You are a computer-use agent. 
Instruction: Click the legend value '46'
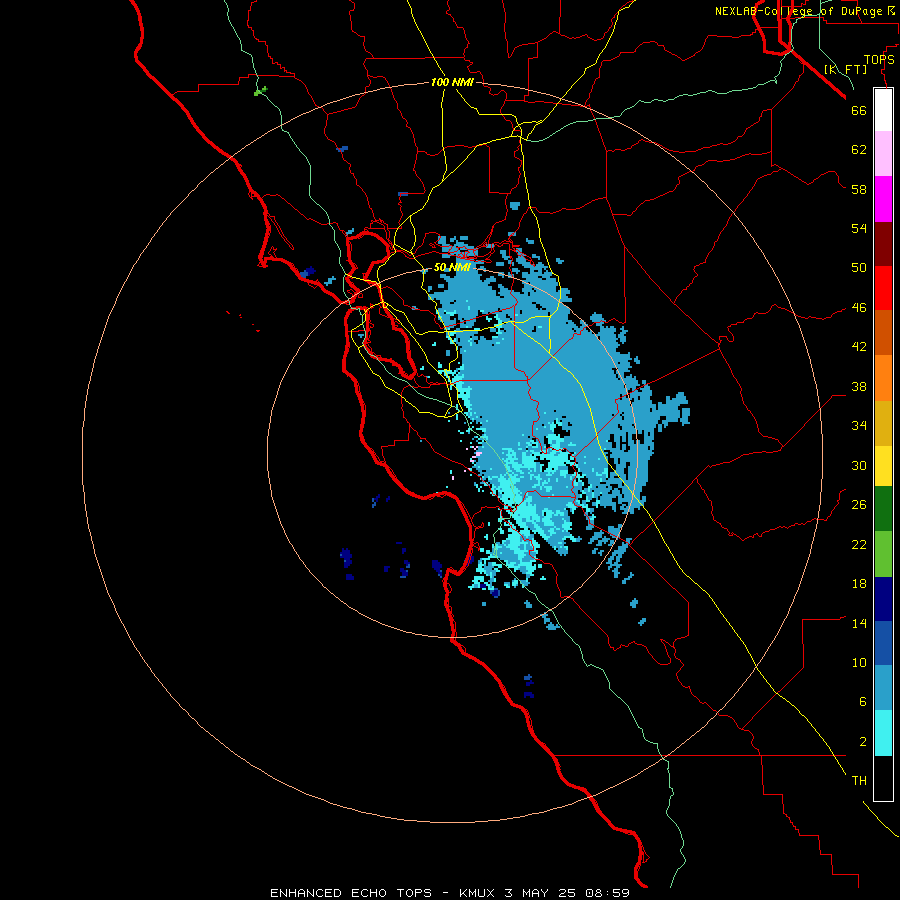click(859, 308)
